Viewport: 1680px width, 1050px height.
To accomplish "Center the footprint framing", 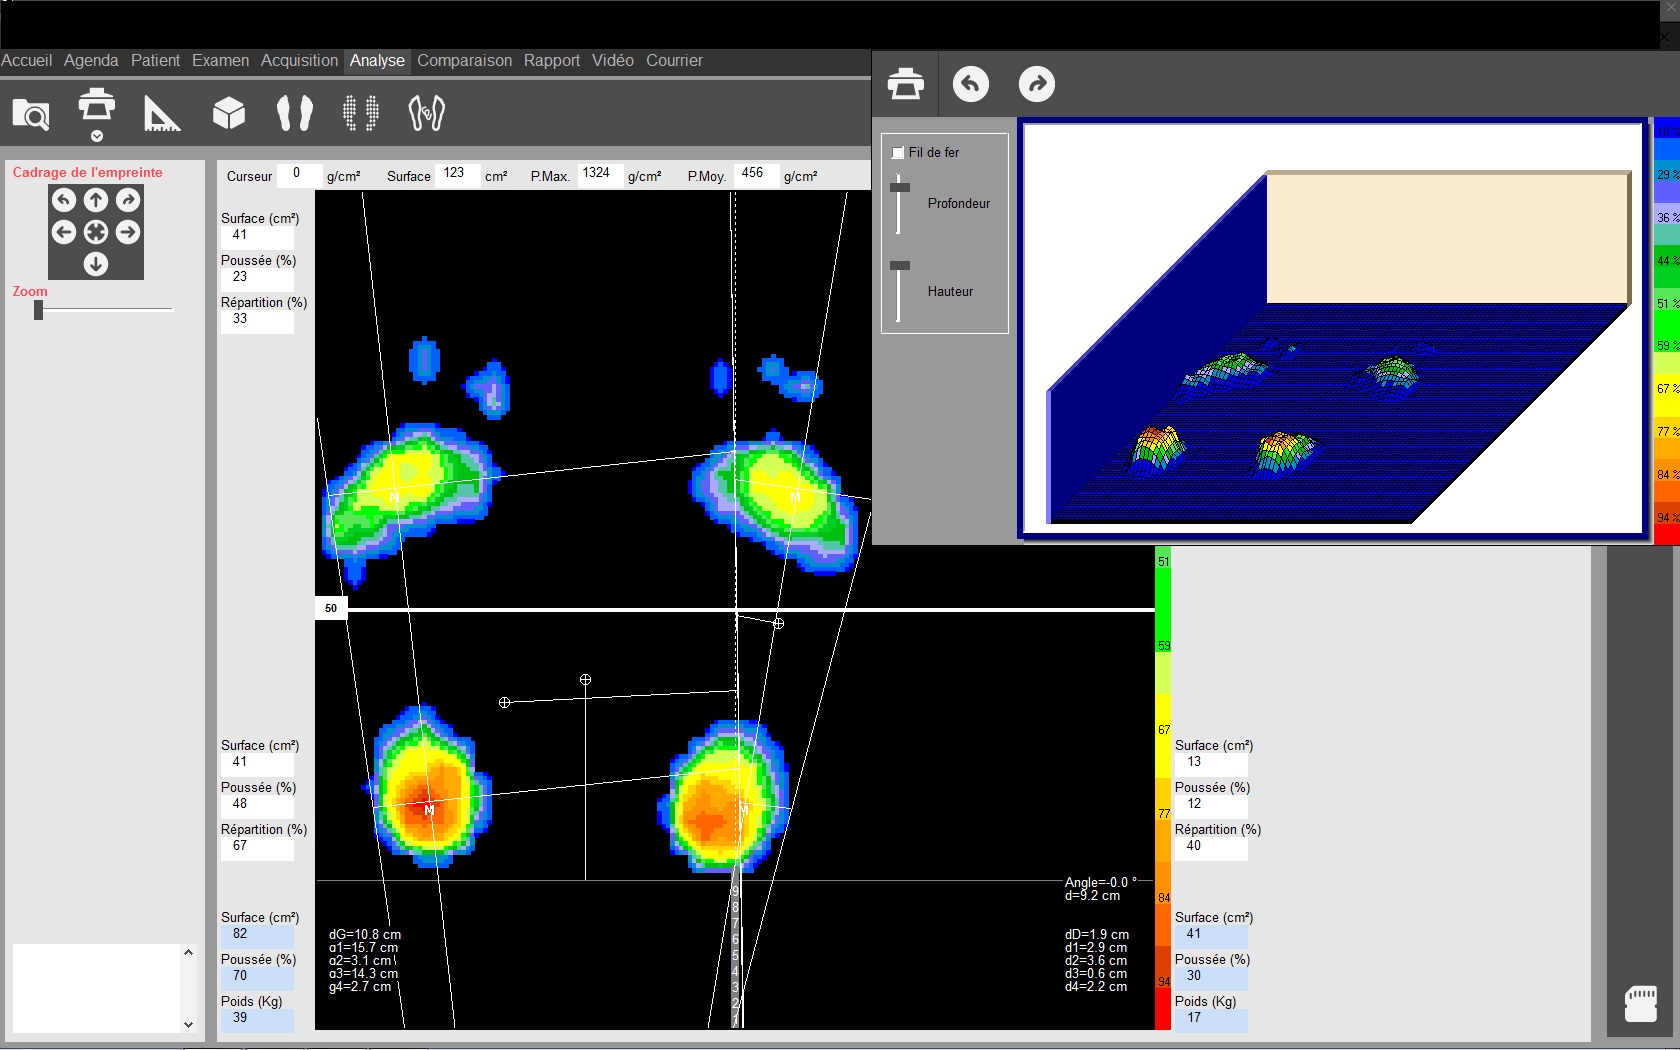I will coord(96,232).
